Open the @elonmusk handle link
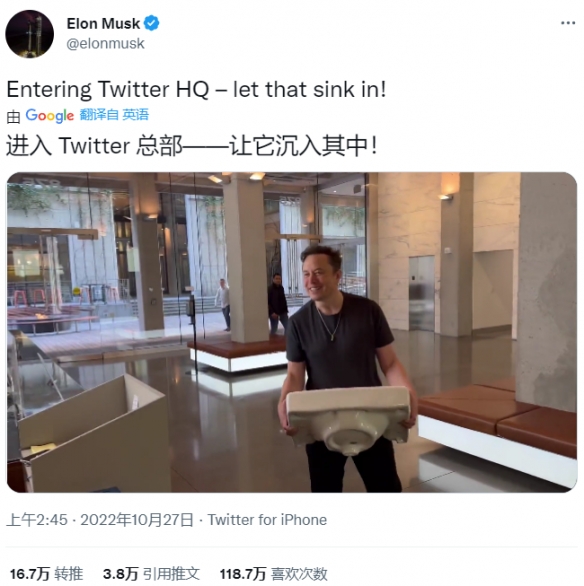584x586 pixels. 105,44
